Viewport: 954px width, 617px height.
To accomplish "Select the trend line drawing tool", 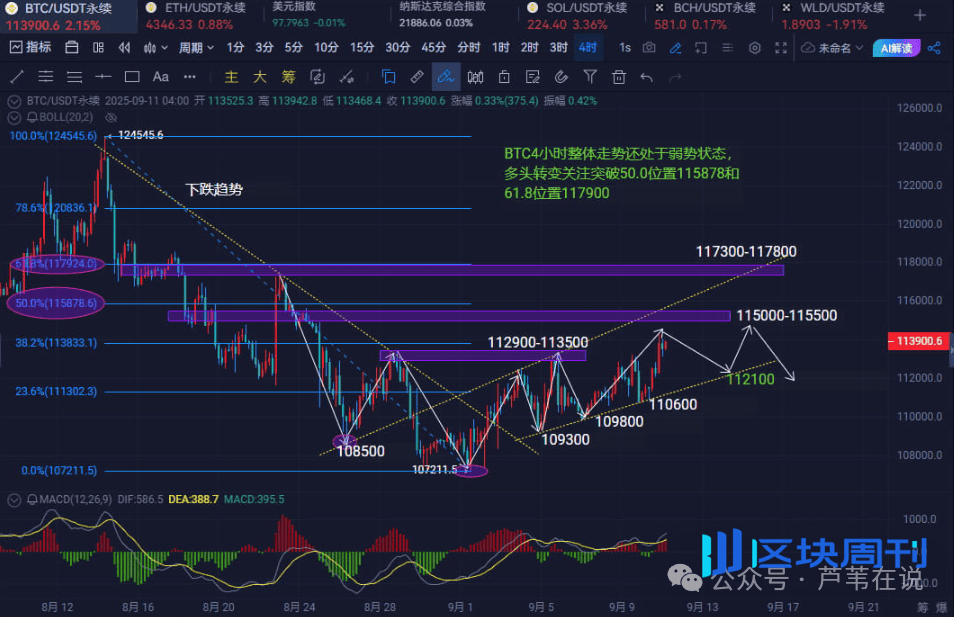I will click(x=17, y=77).
